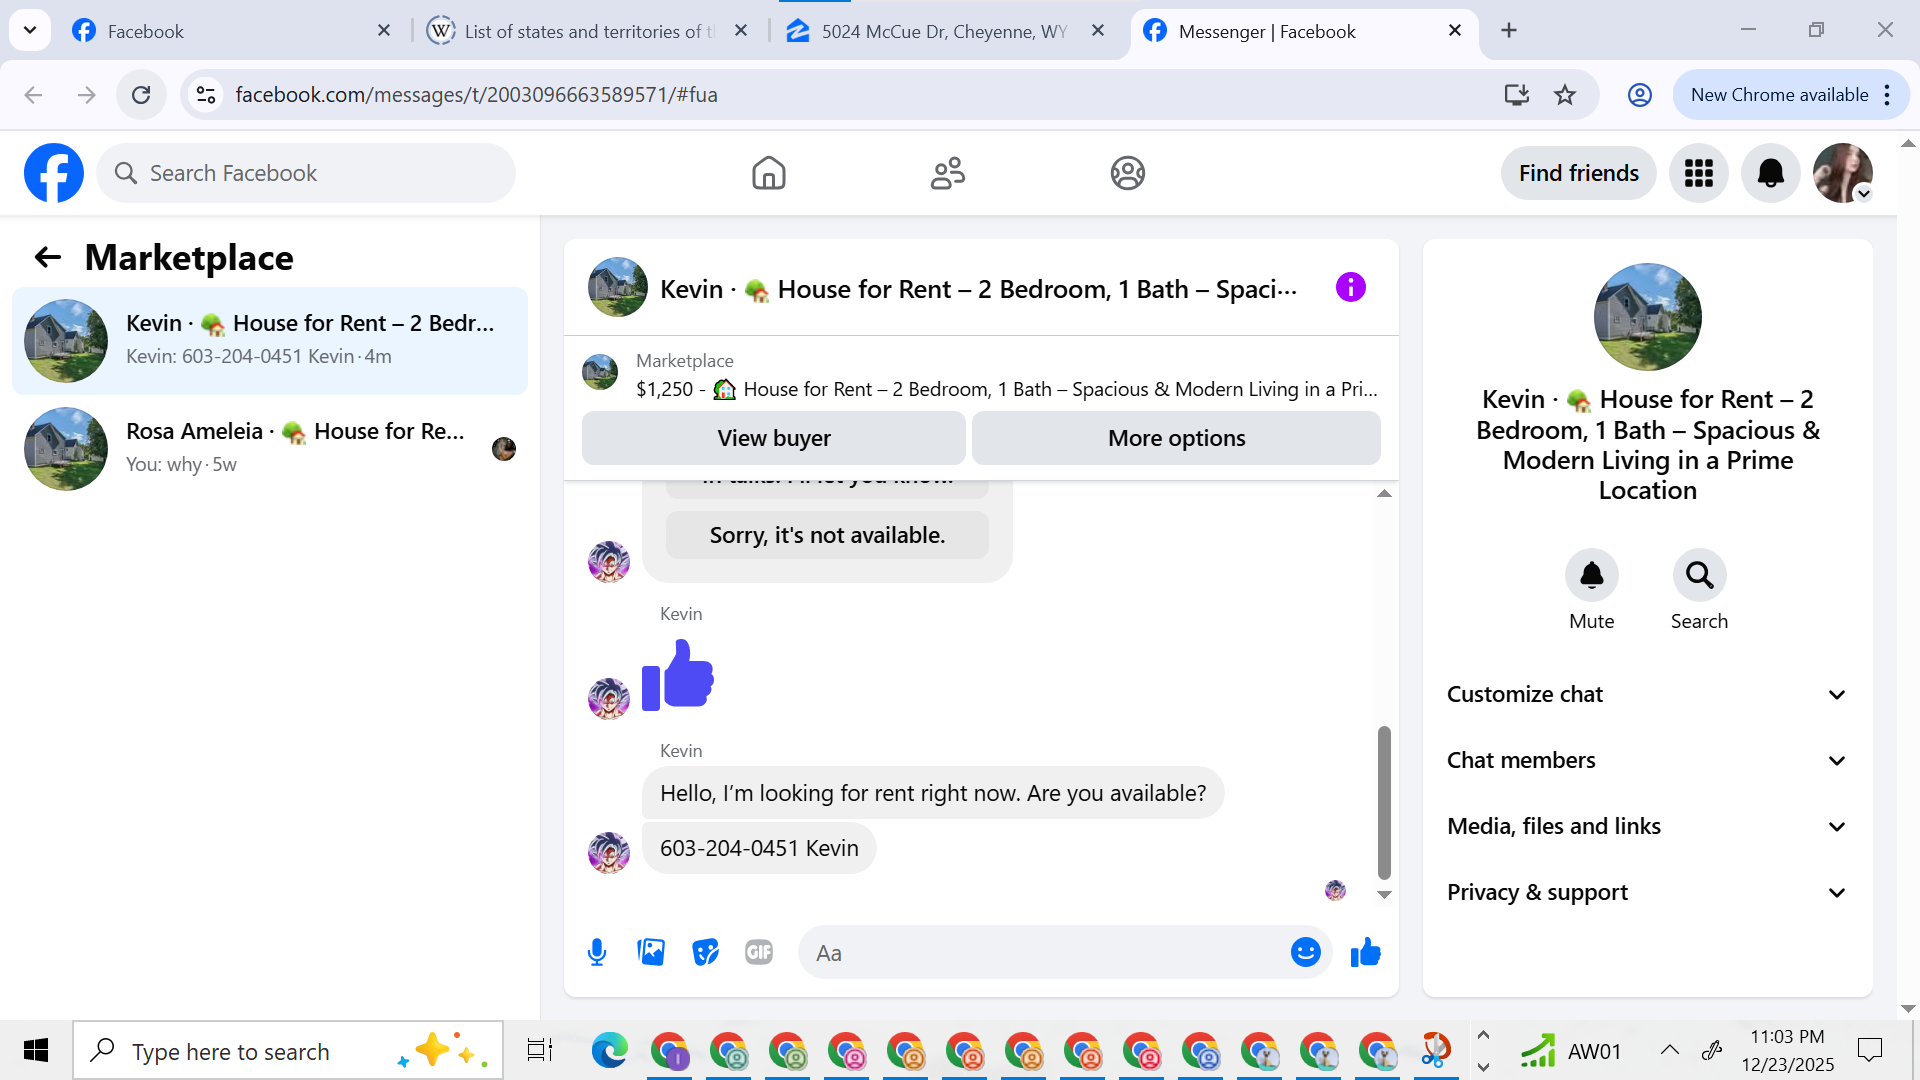
Task: Choose an emoji from the smiley icon
Action: point(1305,952)
